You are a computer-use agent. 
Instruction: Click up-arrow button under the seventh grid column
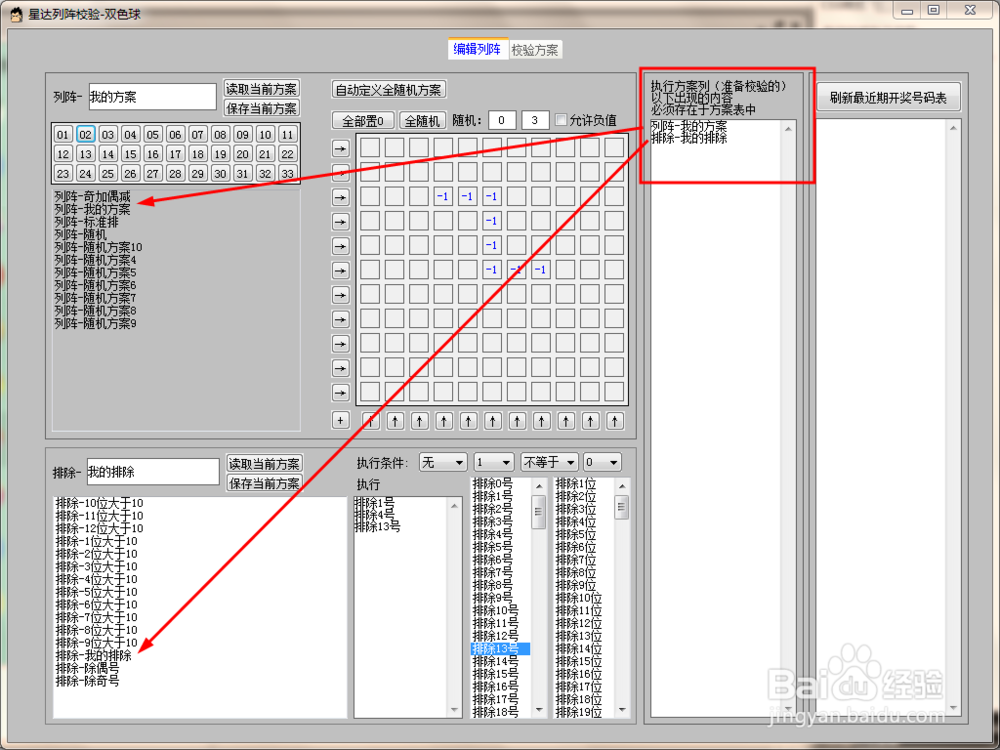[x=517, y=421]
